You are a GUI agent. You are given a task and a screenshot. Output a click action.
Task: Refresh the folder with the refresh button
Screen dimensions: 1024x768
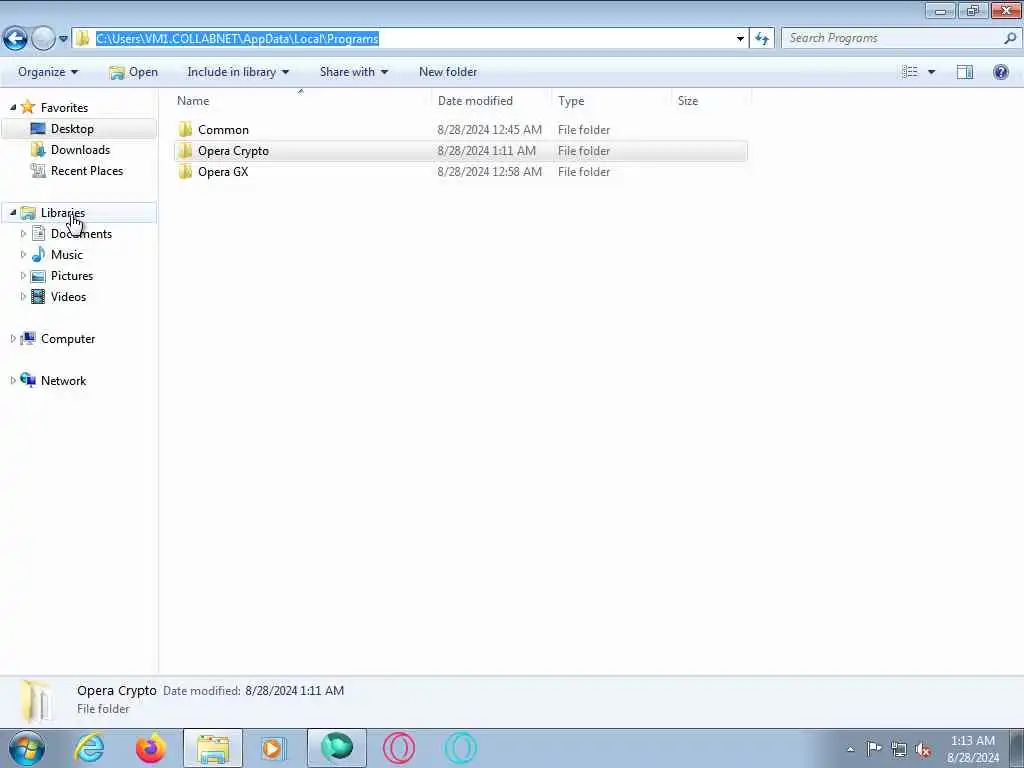761,39
